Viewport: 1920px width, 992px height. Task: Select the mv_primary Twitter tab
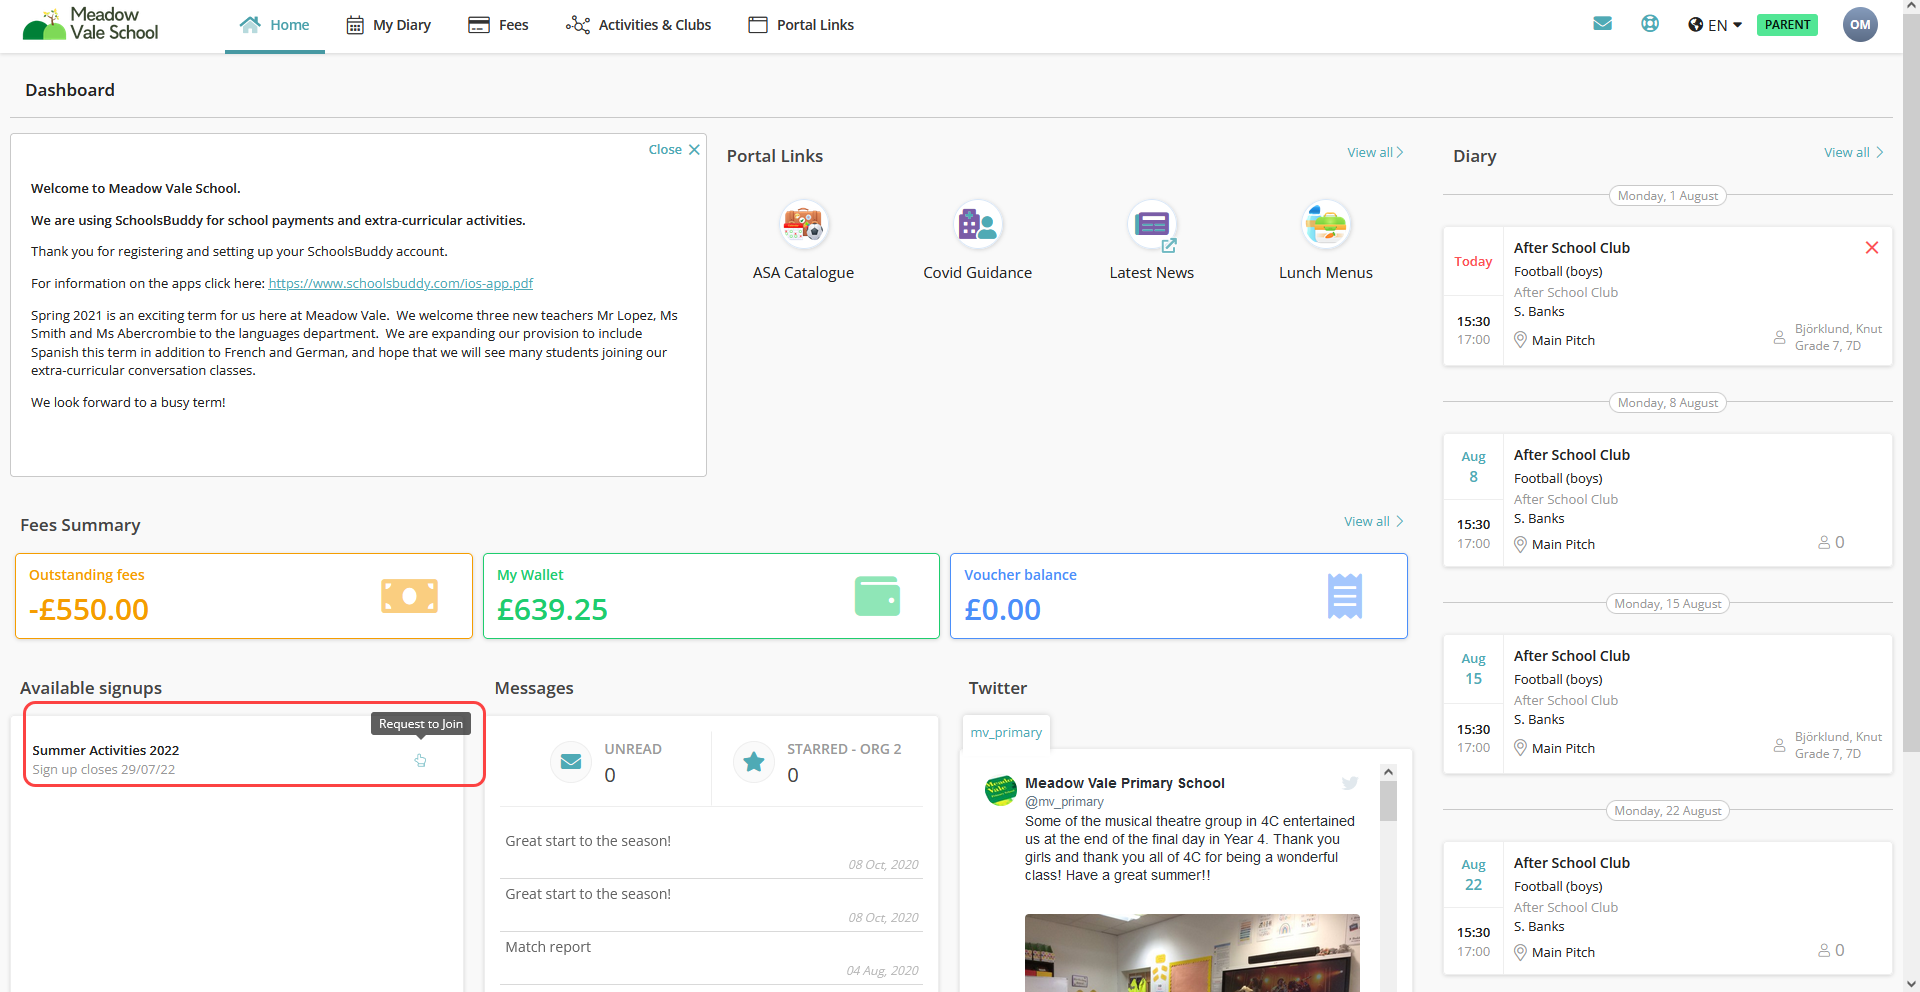pyautogui.click(x=1006, y=732)
